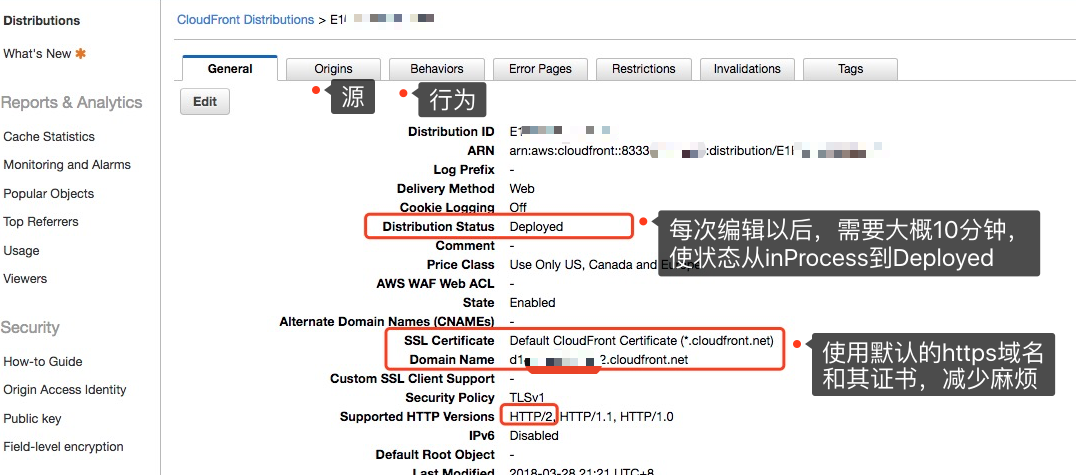
Task: Click the TLSv1 security policy value
Action: 526,397
